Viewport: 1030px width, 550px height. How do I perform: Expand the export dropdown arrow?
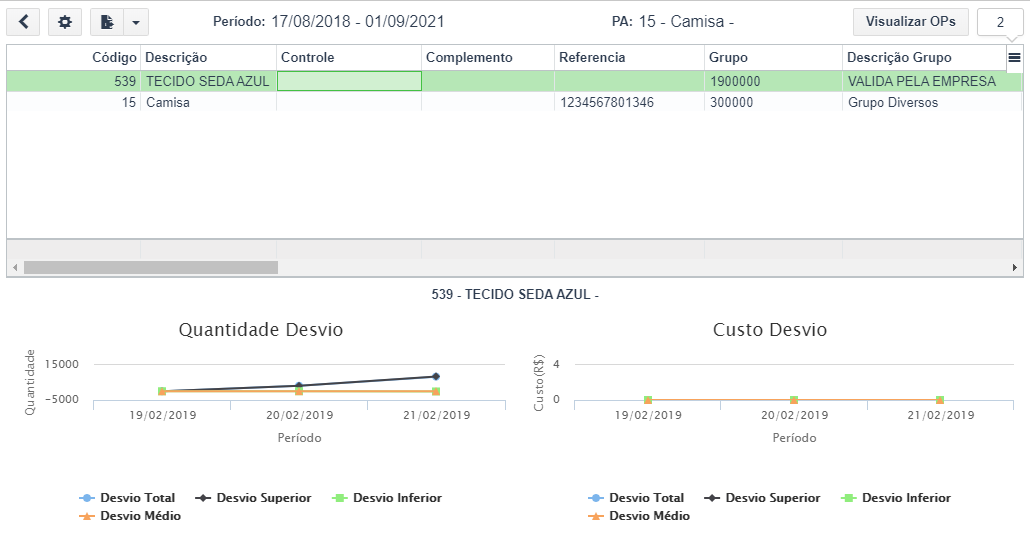(136, 22)
